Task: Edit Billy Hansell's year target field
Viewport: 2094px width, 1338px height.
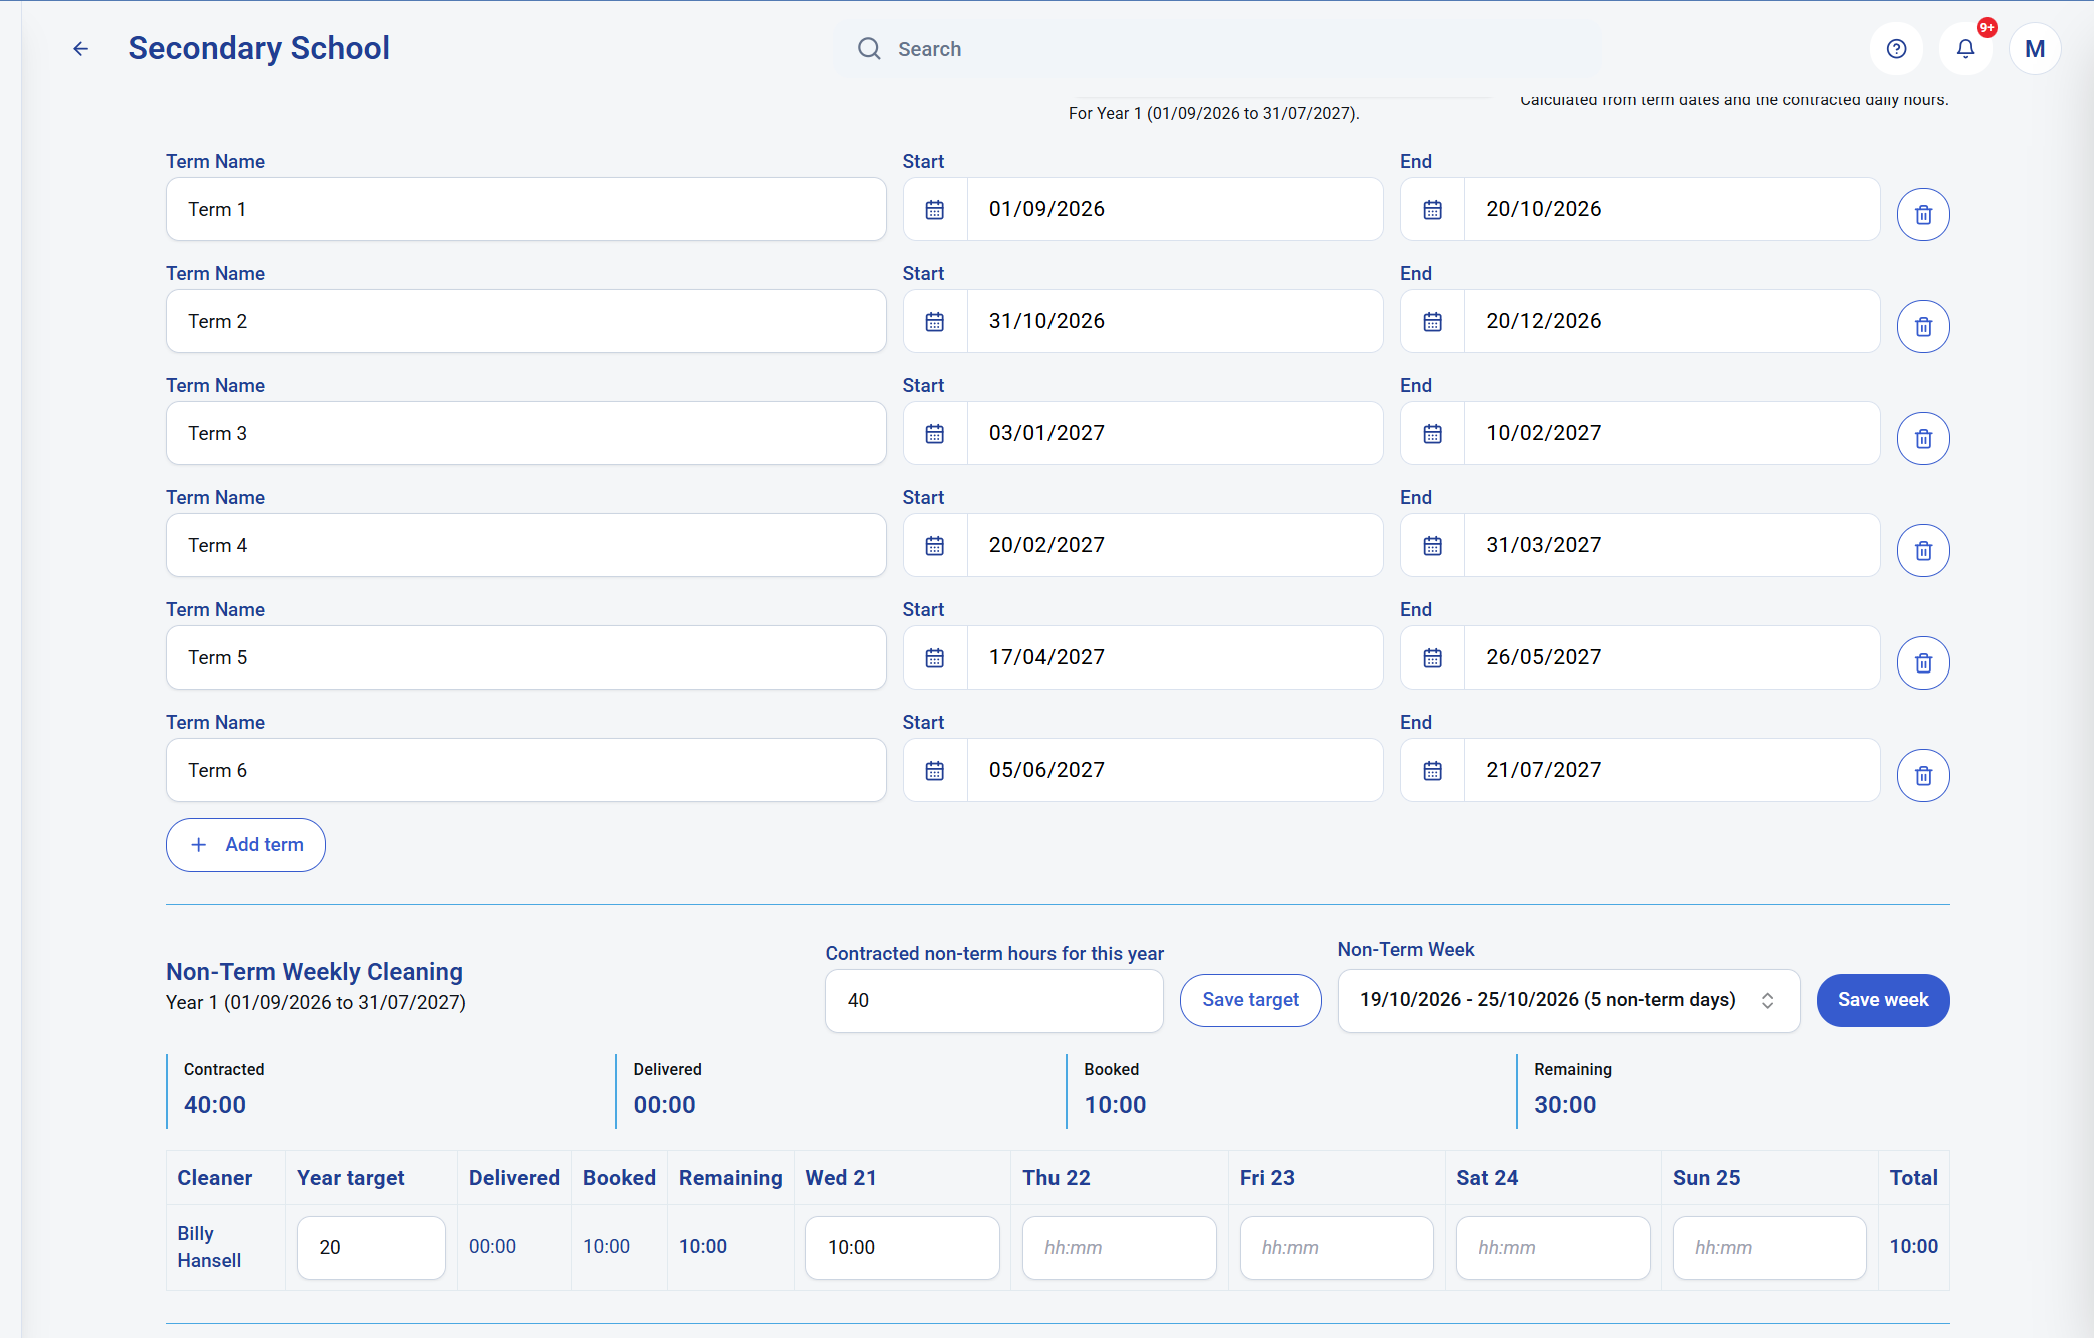Action: tap(371, 1247)
